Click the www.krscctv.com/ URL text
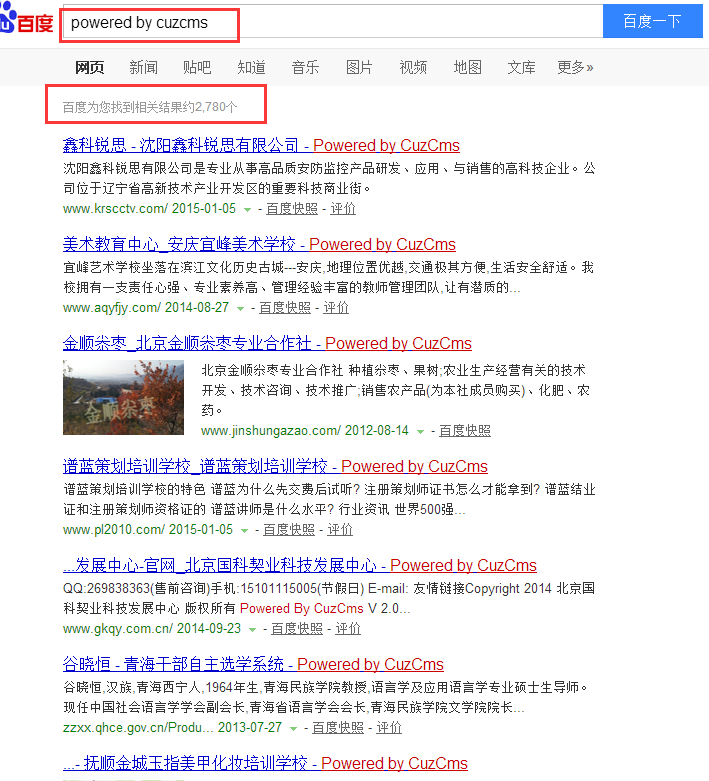This screenshot has width=709, height=781. click(x=116, y=209)
